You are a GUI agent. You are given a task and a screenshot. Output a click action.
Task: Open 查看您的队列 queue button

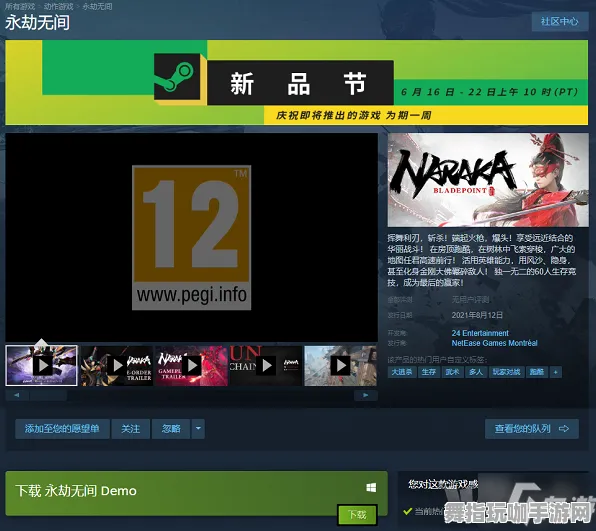(532, 429)
